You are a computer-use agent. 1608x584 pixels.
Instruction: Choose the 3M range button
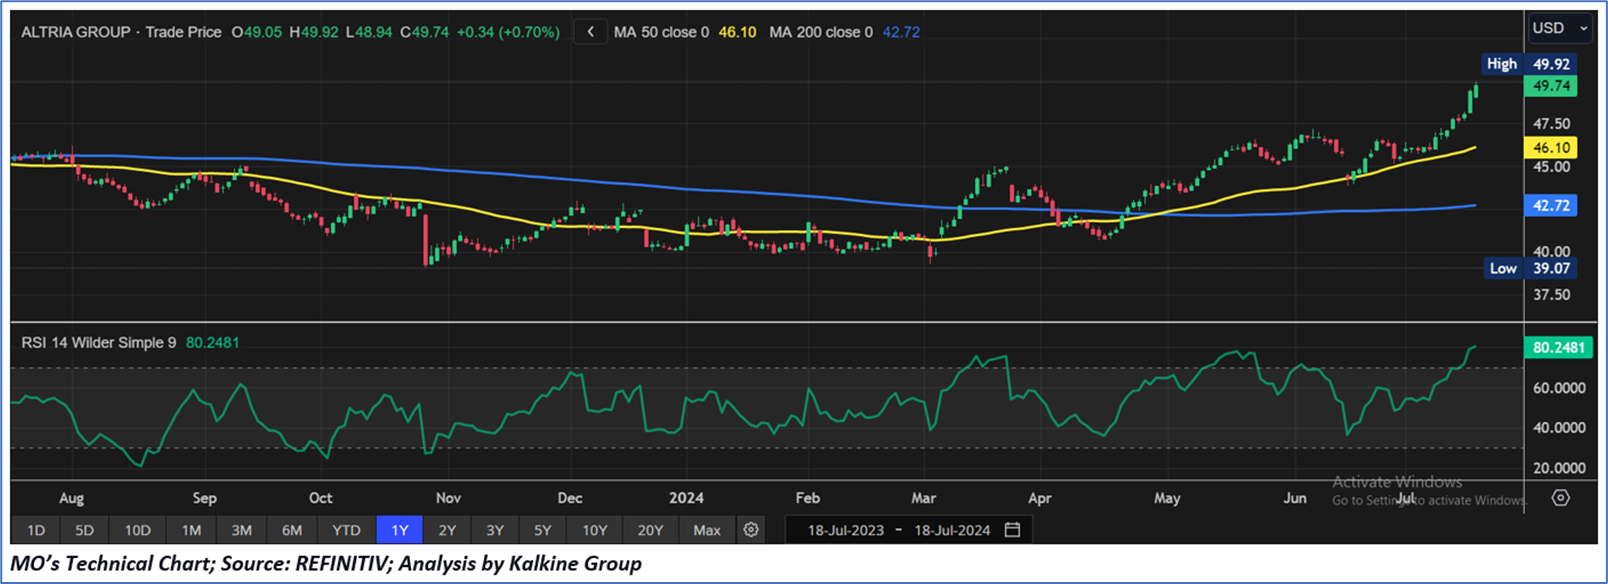[241, 530]
